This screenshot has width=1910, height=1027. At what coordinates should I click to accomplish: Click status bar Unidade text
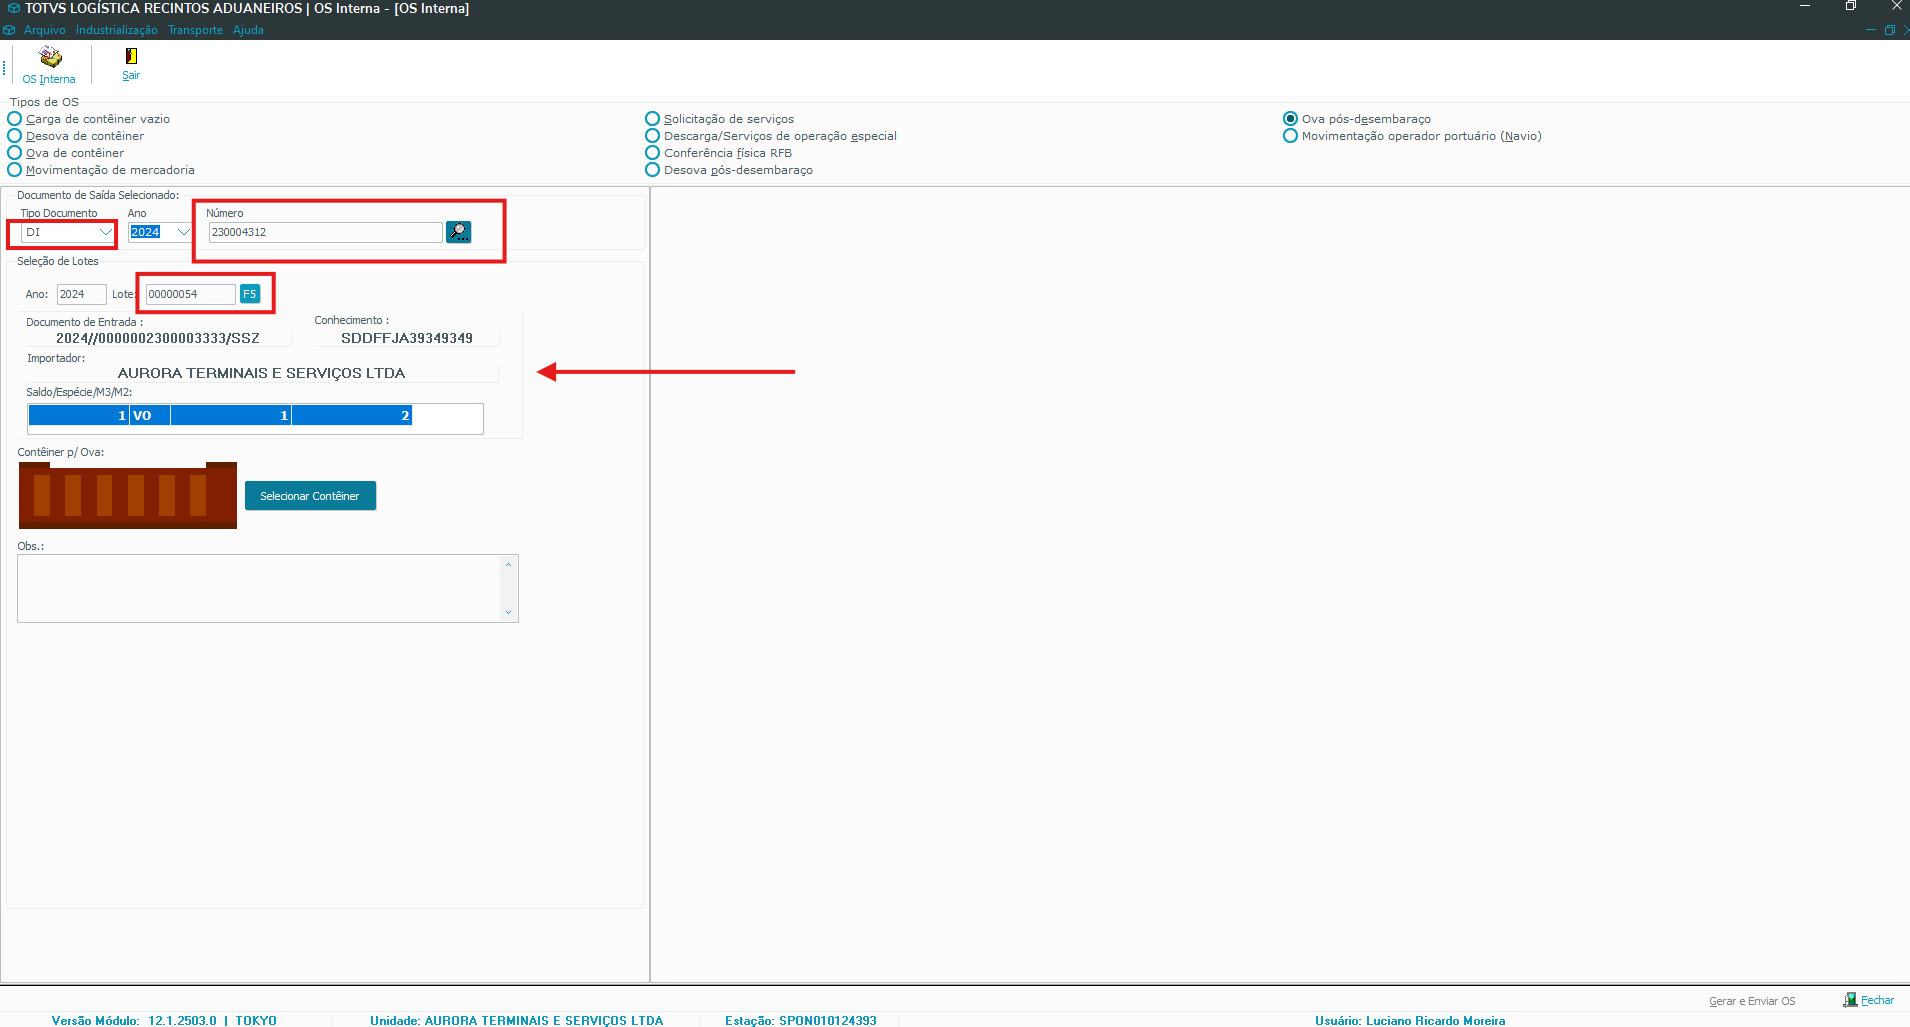click(x=517, y=1020)
